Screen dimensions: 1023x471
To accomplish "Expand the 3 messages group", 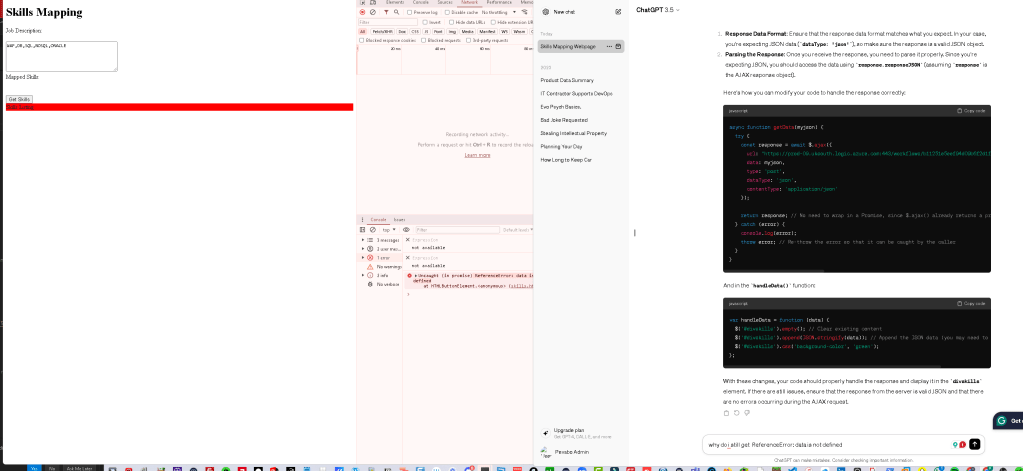I will tap(363, 240).
